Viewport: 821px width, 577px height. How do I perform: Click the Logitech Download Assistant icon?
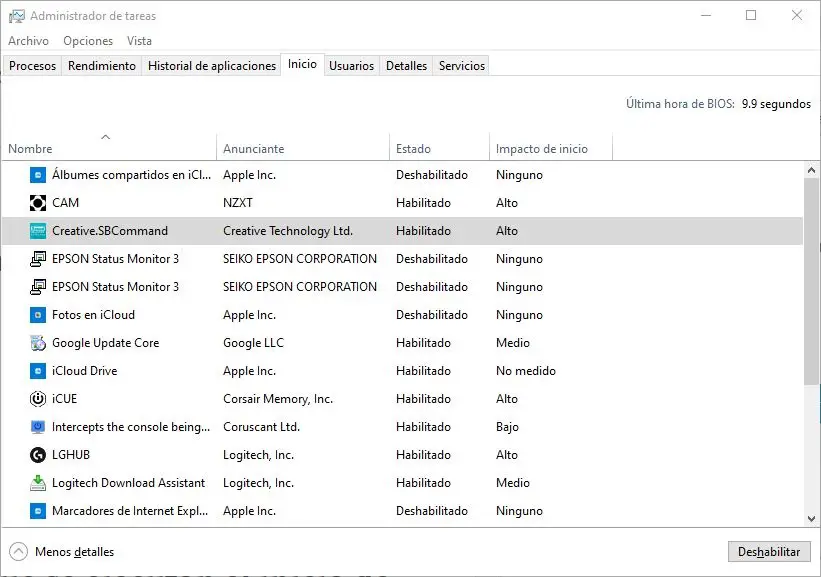coord(38,483)
